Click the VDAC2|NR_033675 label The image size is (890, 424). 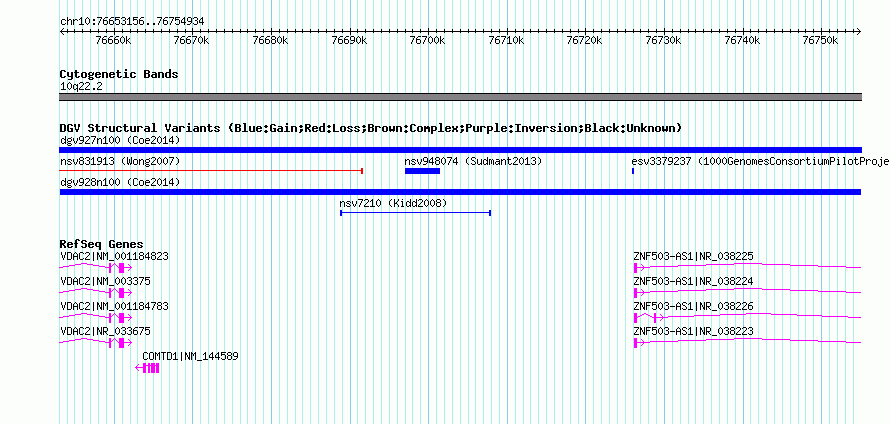(105, 331)
